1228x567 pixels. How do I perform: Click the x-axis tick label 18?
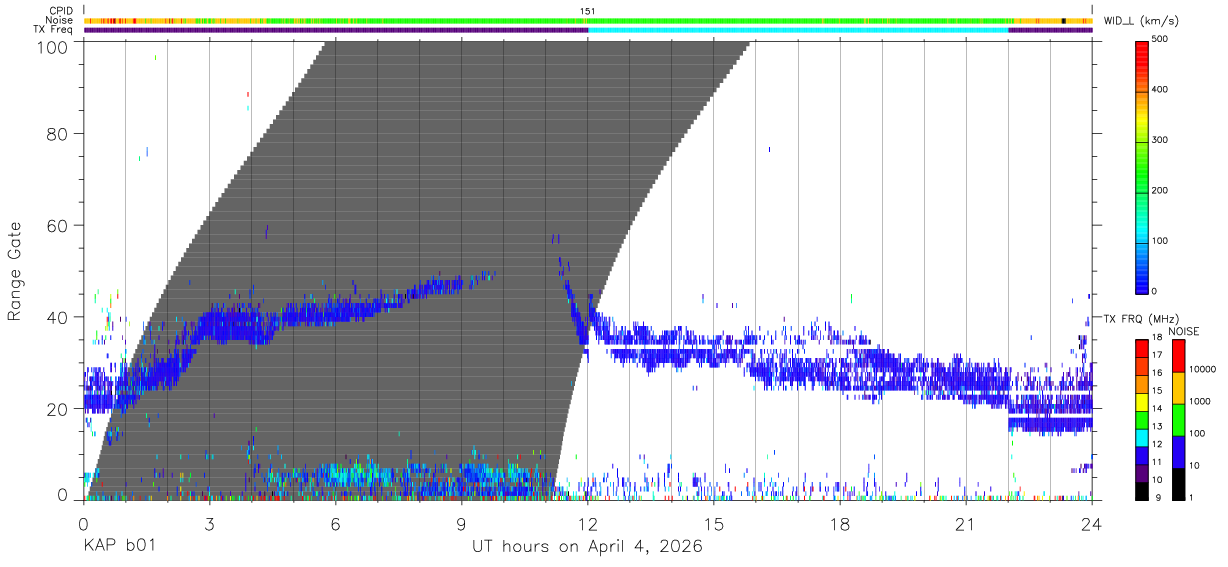840,524
